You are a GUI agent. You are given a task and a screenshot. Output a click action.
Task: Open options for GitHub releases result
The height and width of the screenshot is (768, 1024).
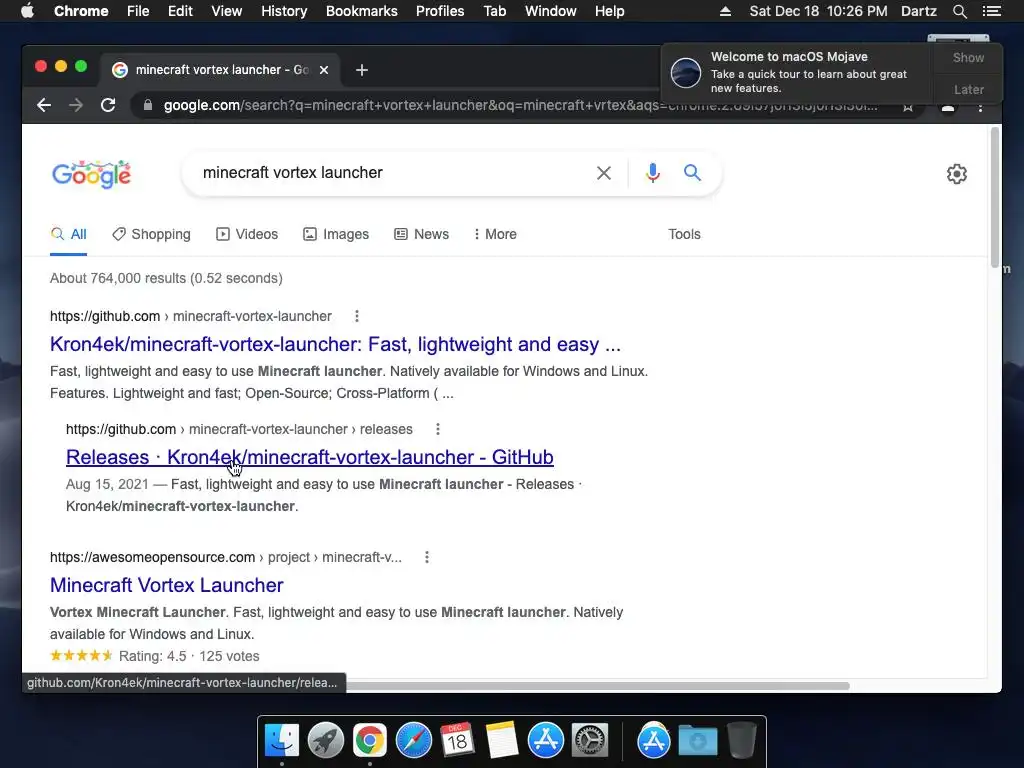coord(438,429)
